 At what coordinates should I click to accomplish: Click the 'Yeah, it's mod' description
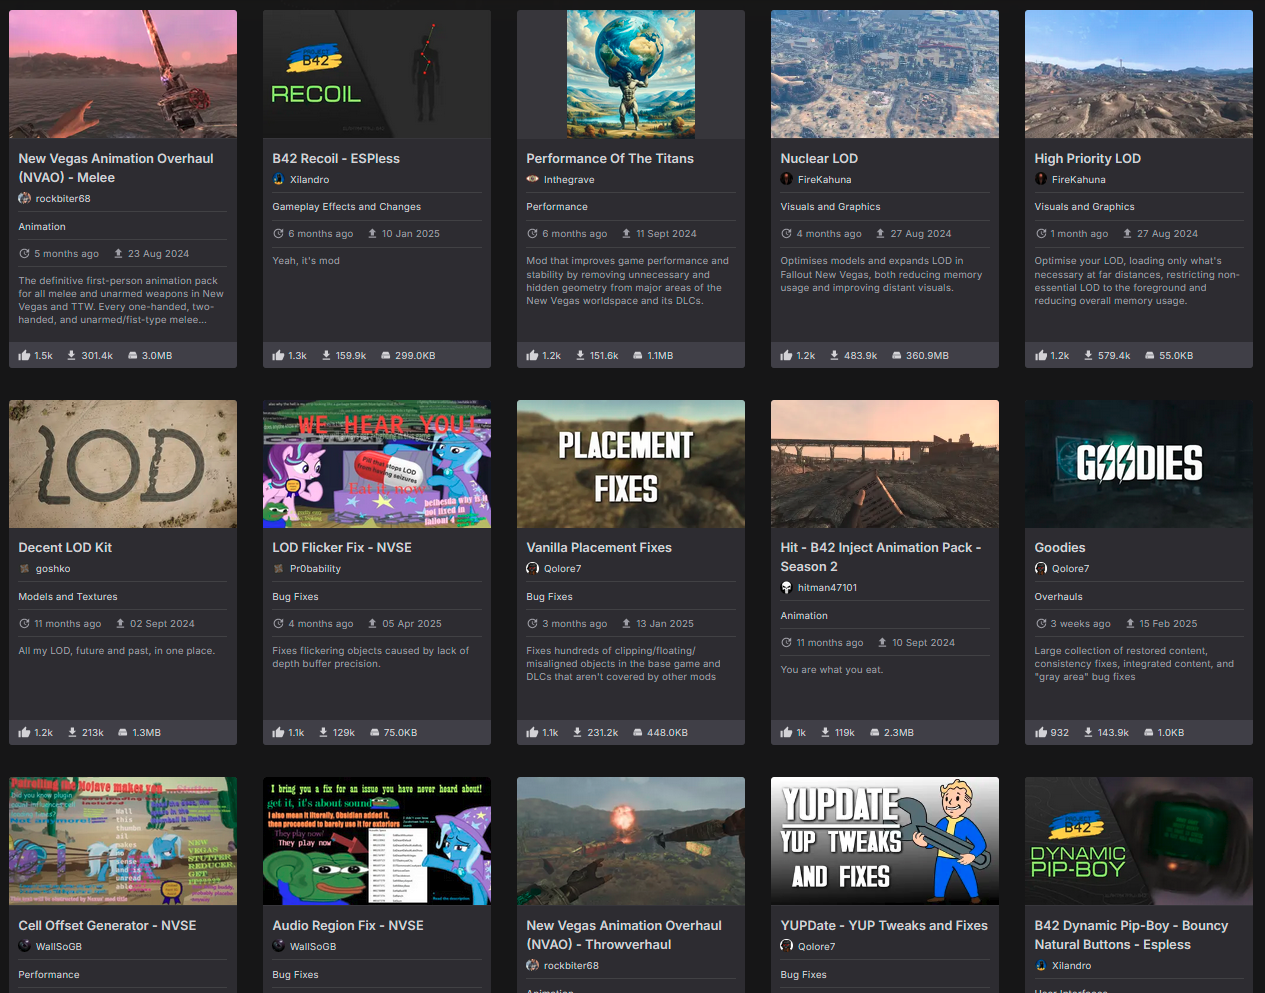[x=306, y=261]
